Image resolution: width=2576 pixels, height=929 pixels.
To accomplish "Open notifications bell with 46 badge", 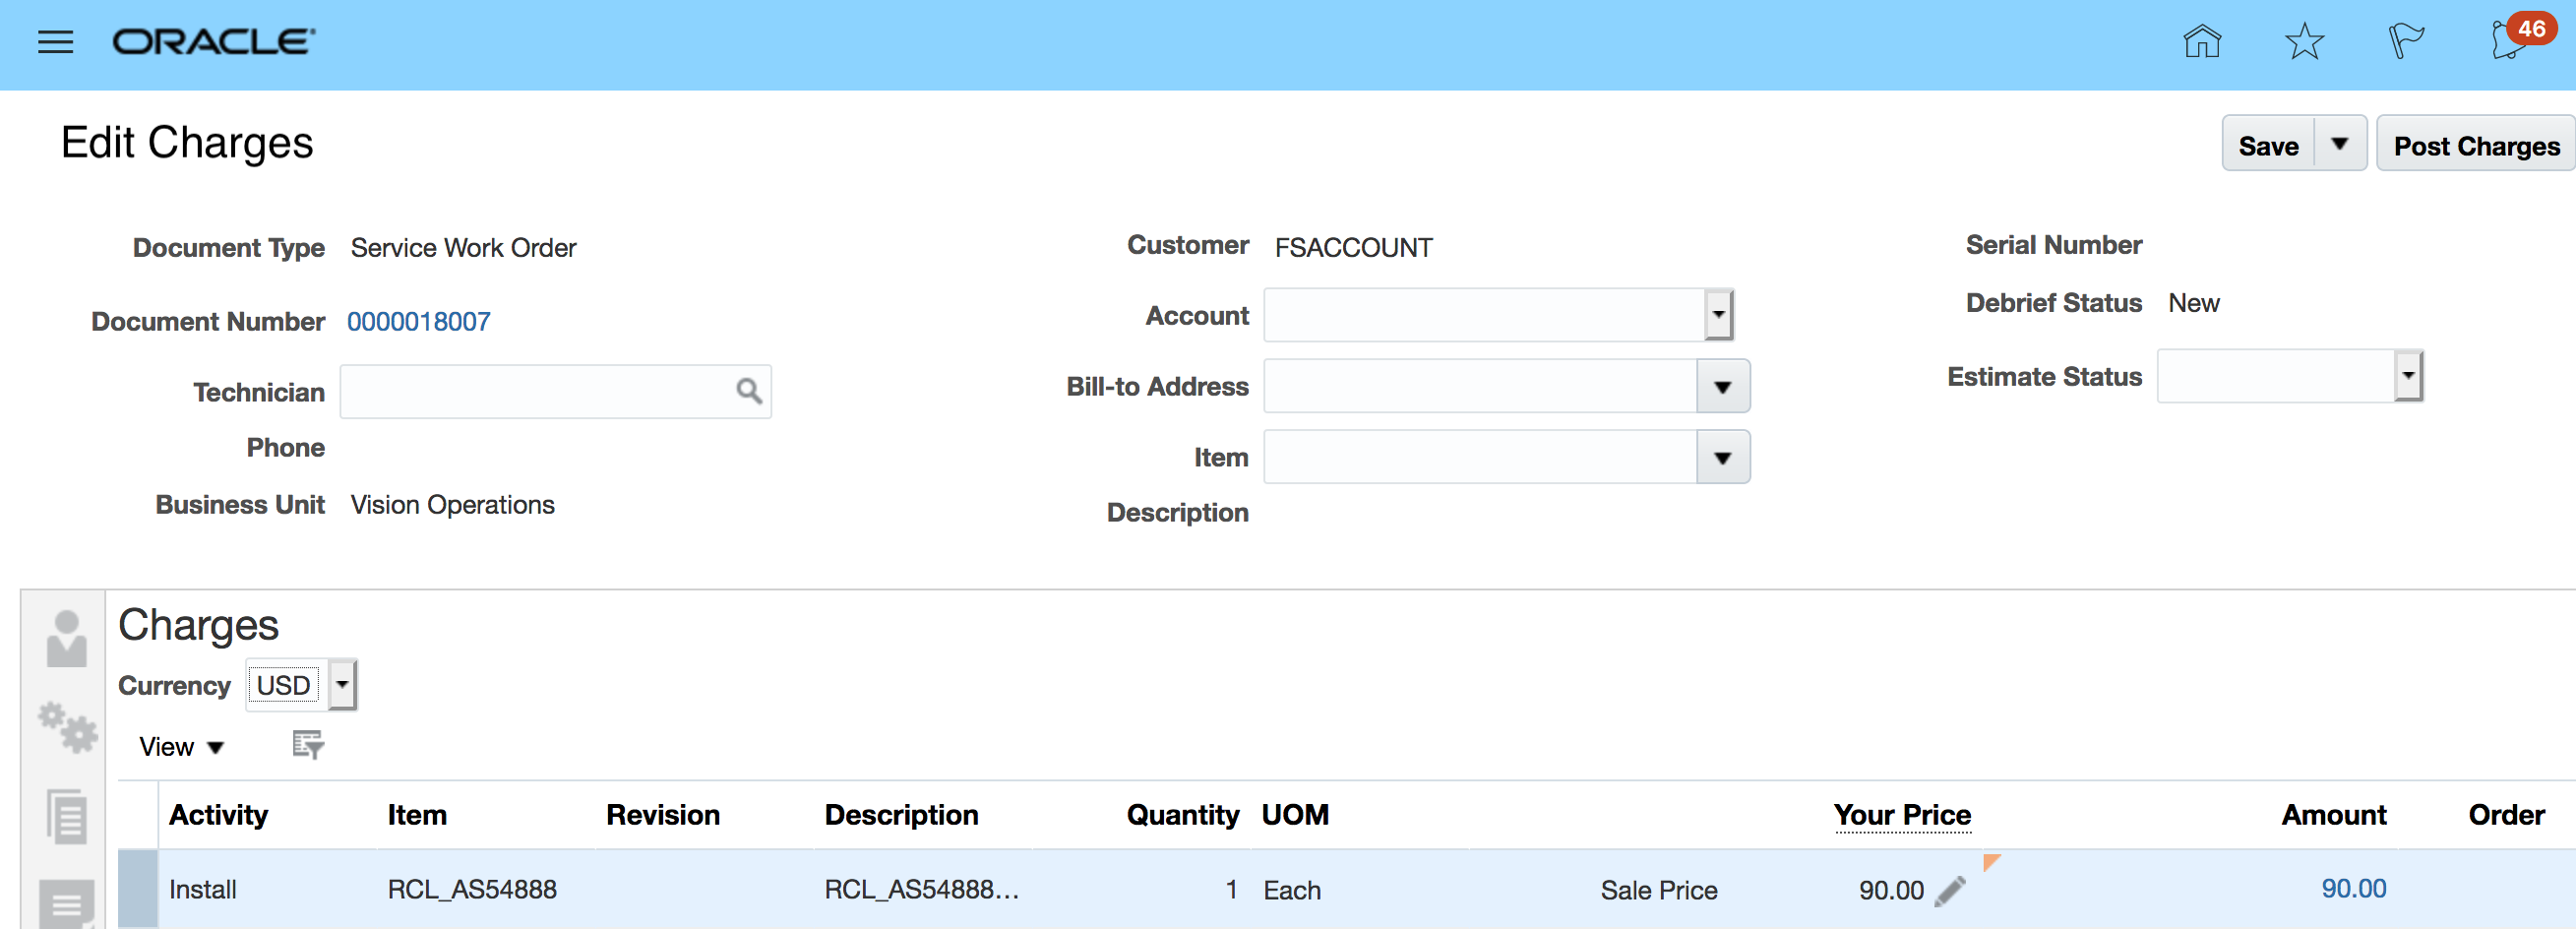I will click(2512, 42).
